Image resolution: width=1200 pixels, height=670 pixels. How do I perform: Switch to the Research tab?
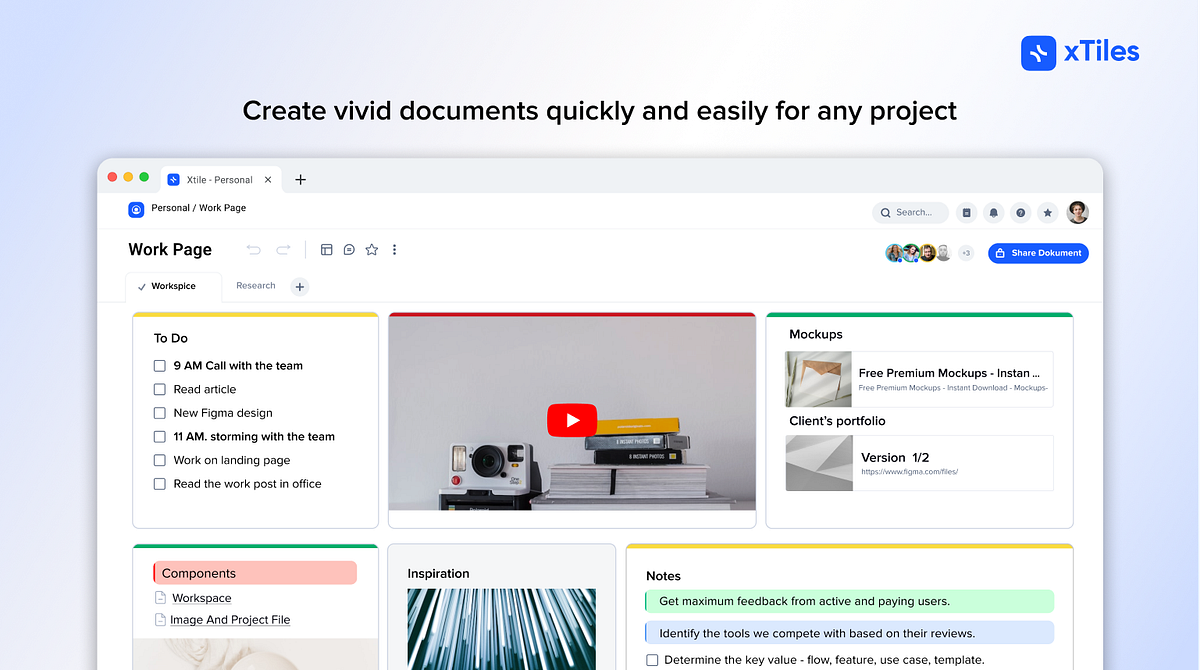point(255,286)
